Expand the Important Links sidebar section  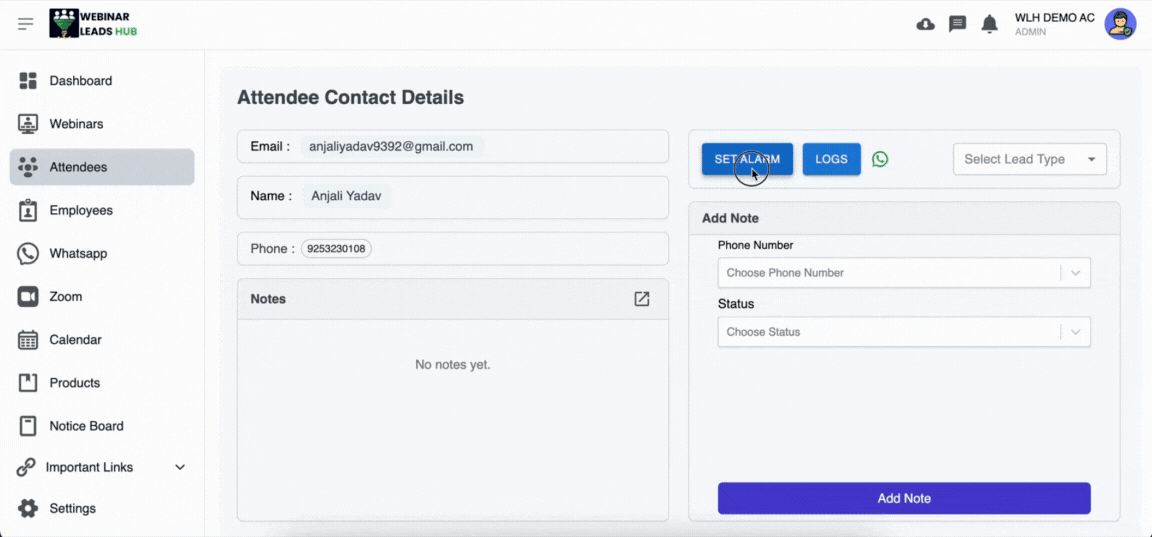pos(102,467)
